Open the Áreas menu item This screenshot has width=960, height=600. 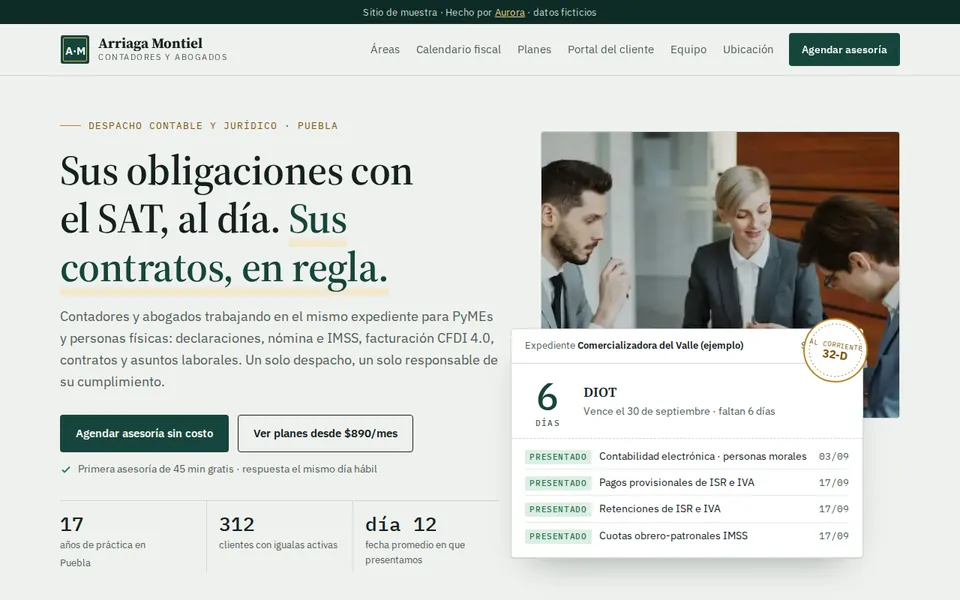(x=384, y=50)
